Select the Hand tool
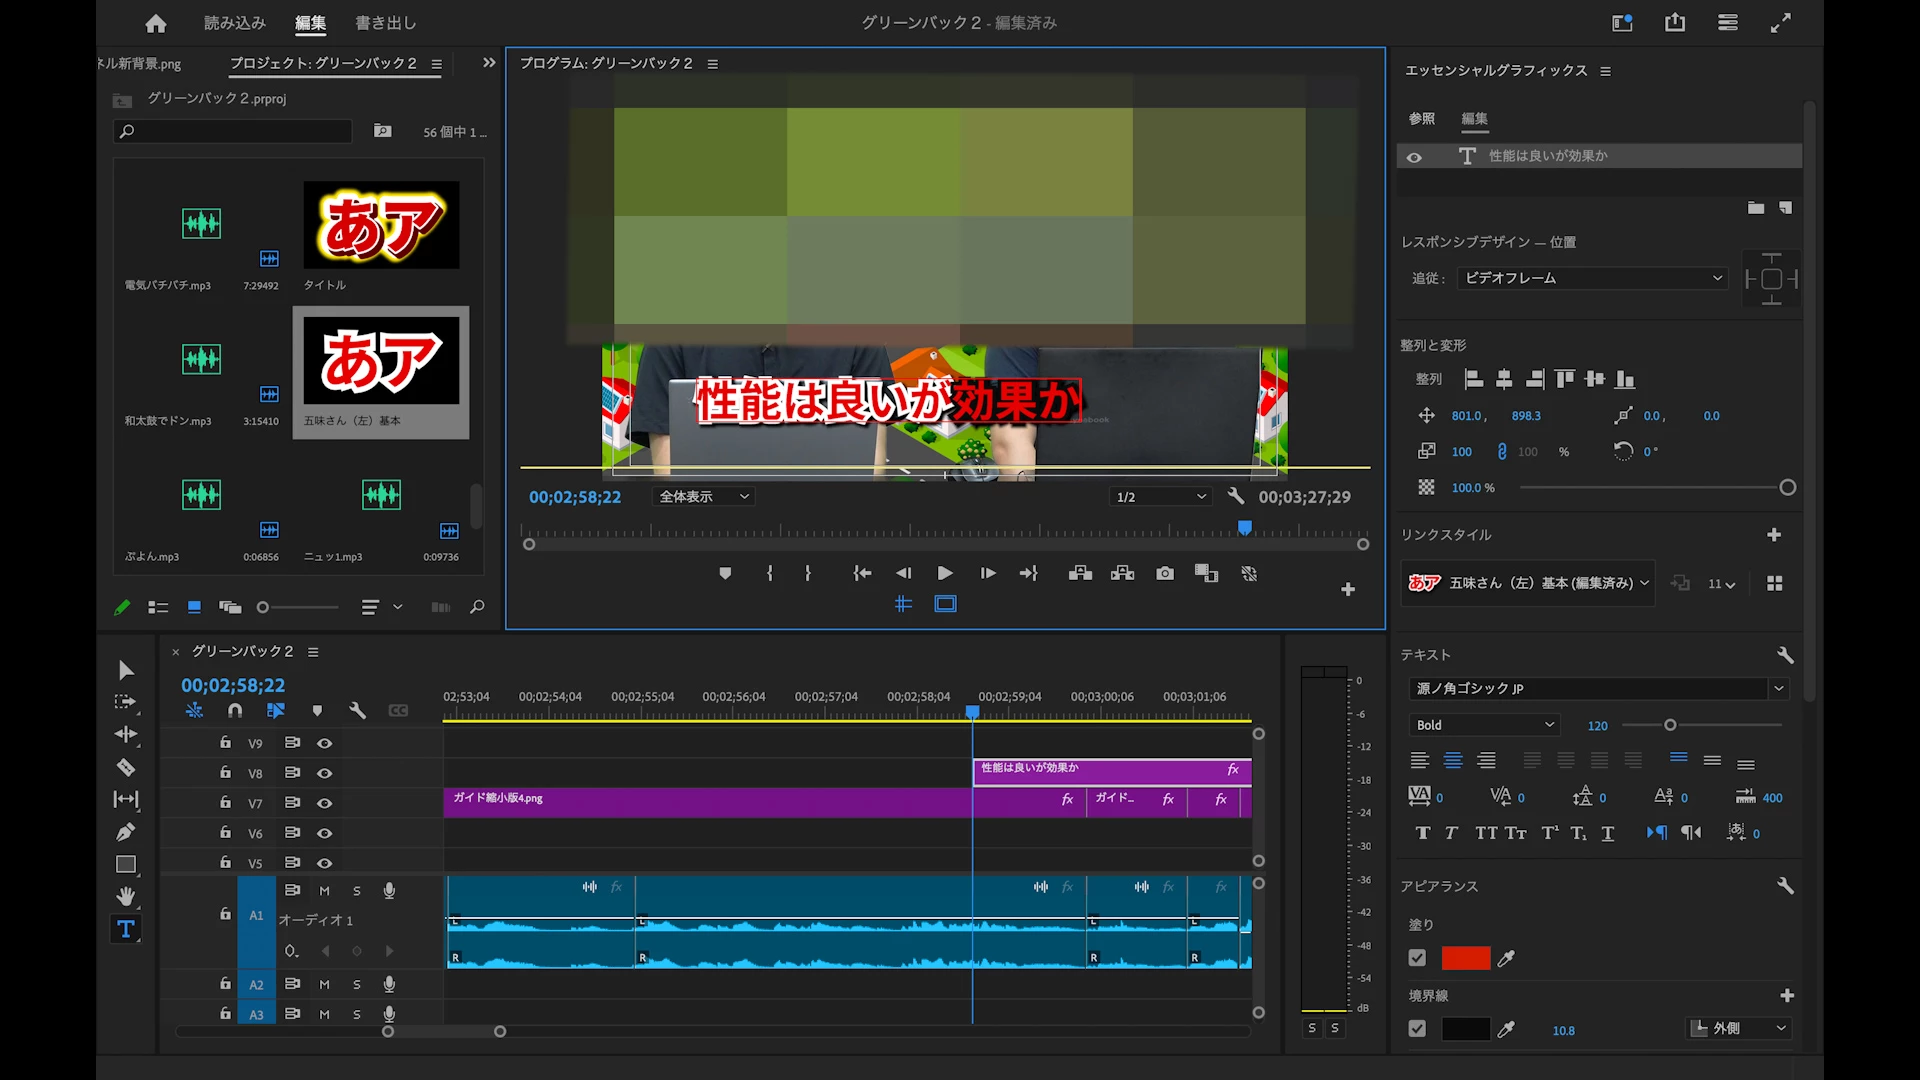This screenshot has height=1080, width=1920. pos(126,896)
